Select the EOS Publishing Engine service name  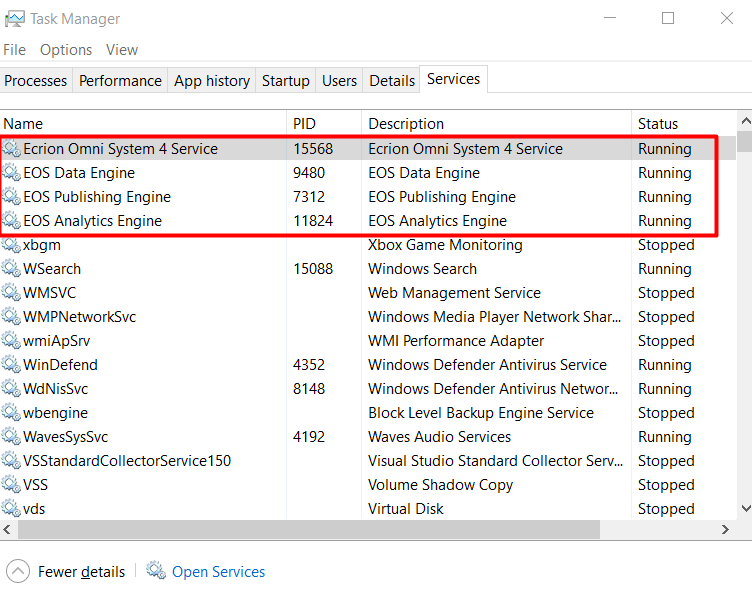pyautogui.click(x=97, y=197)
